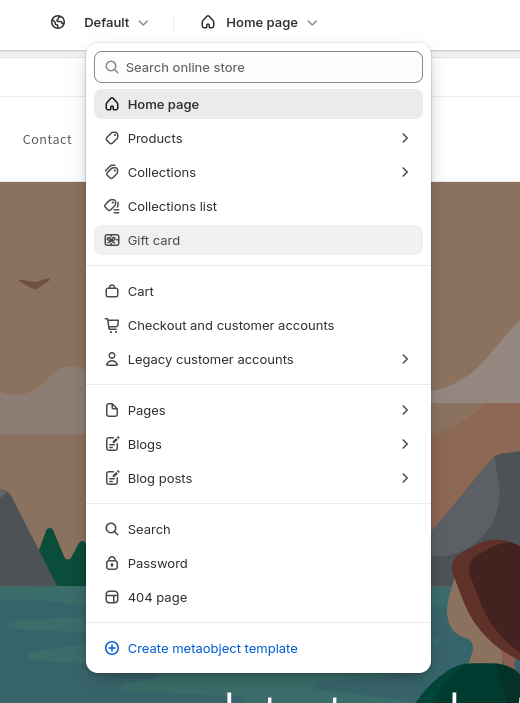Viewport: 520px width, 703px height.
Task: Open the Cart template
Action: [x=258, y=291]
